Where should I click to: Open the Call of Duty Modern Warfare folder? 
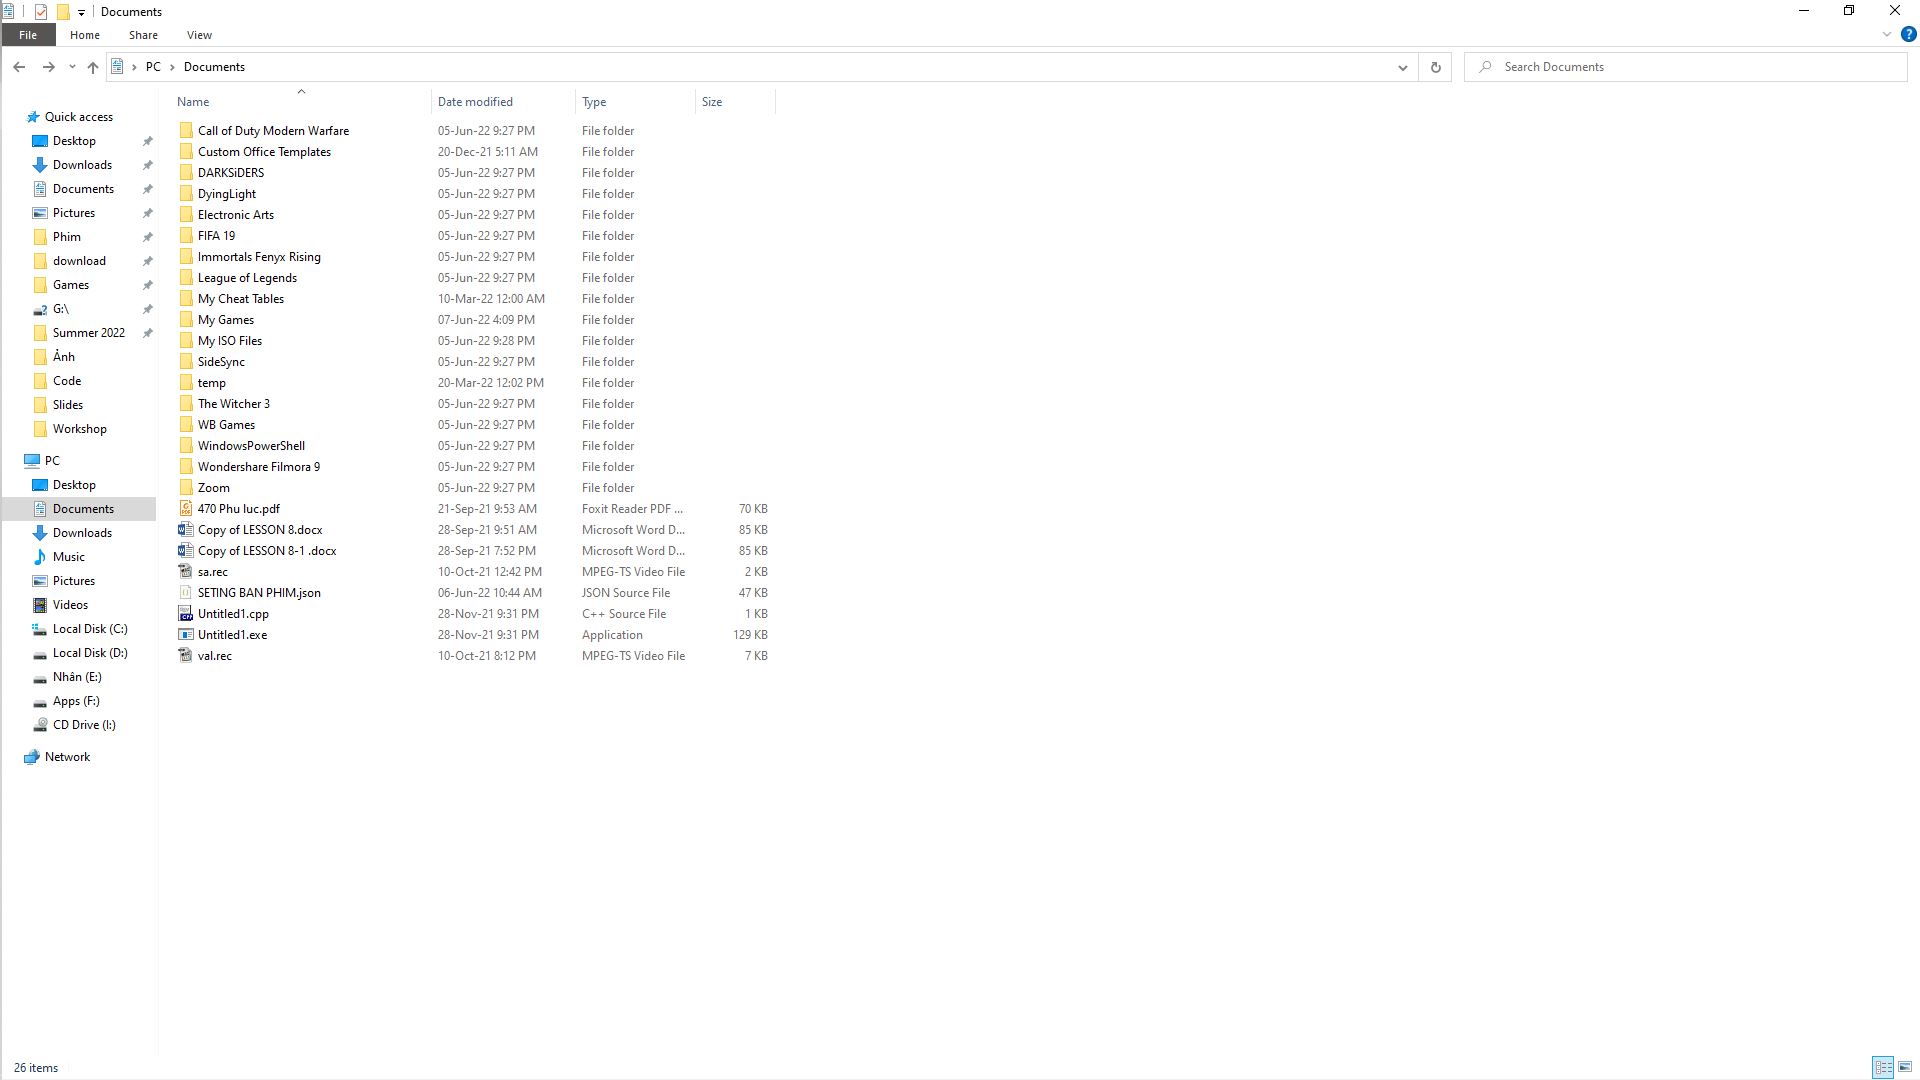[273, 129]
